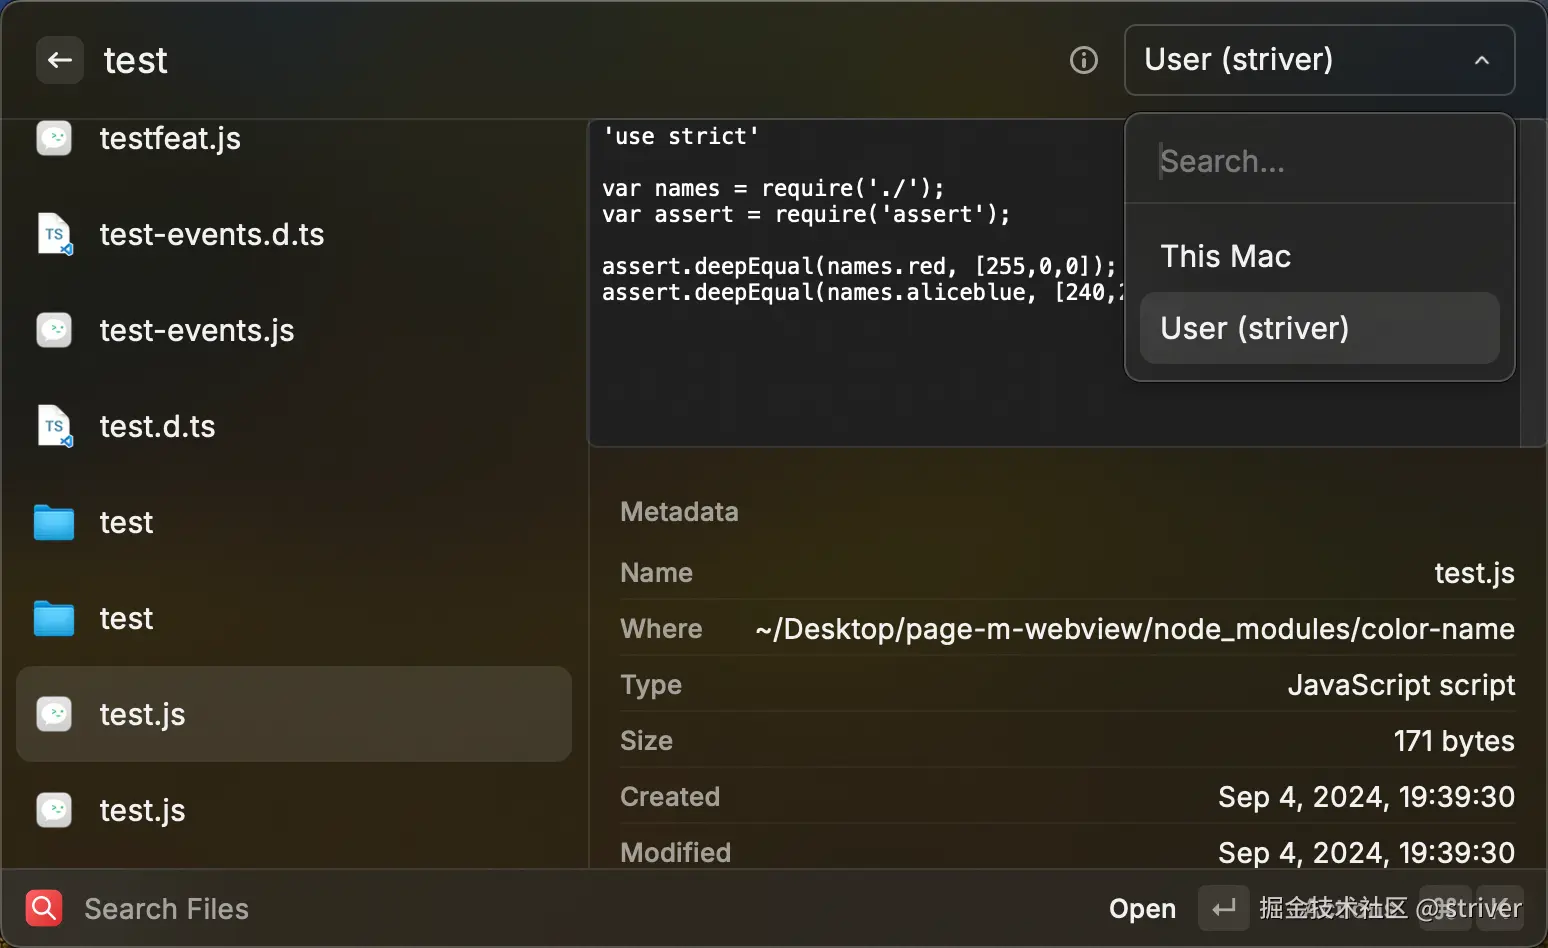The height and width of the screenshot is (948, 1548).
Task: Focus the dropdown Search field
Action: pos(1320,161)
